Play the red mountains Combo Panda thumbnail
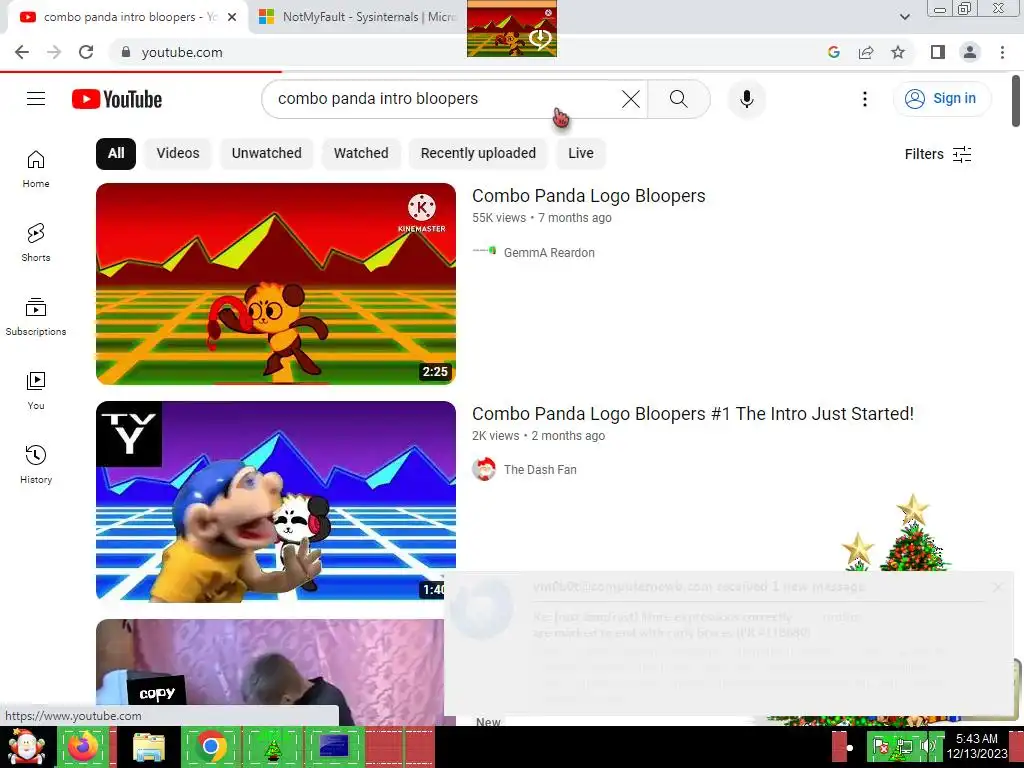This screenshot has height=768, width=1024. 276,284
